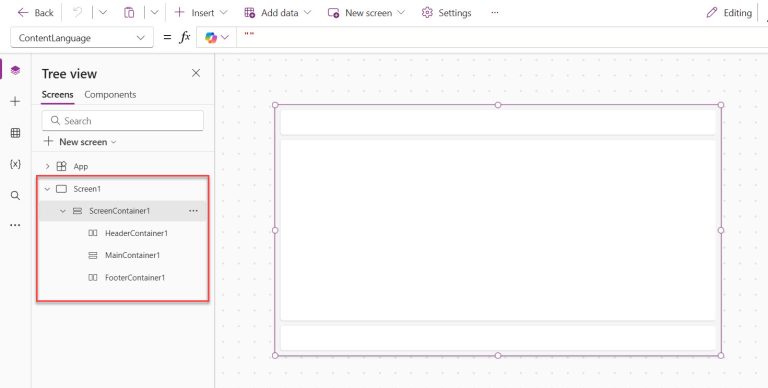Close the Tree view panel

pos(196,73)
